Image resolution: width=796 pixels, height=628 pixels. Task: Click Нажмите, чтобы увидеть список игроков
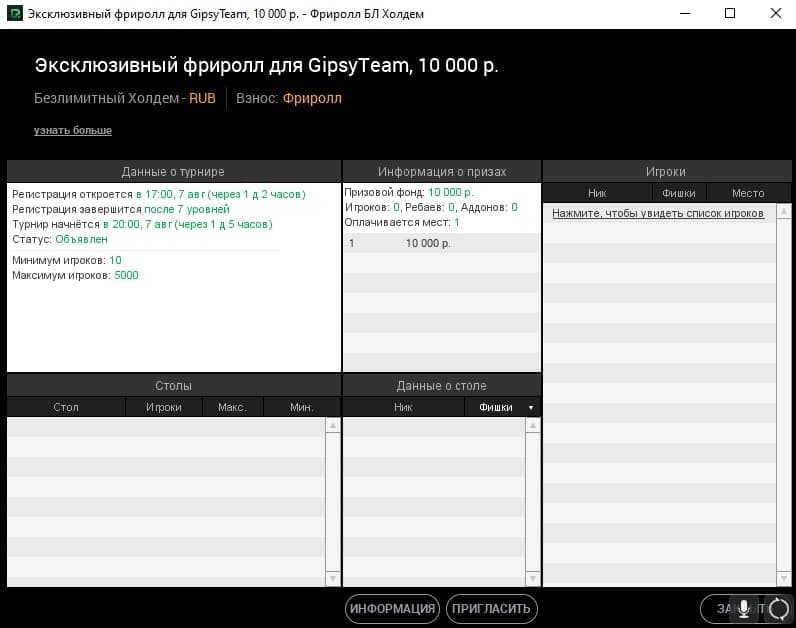tap(657, 213)
